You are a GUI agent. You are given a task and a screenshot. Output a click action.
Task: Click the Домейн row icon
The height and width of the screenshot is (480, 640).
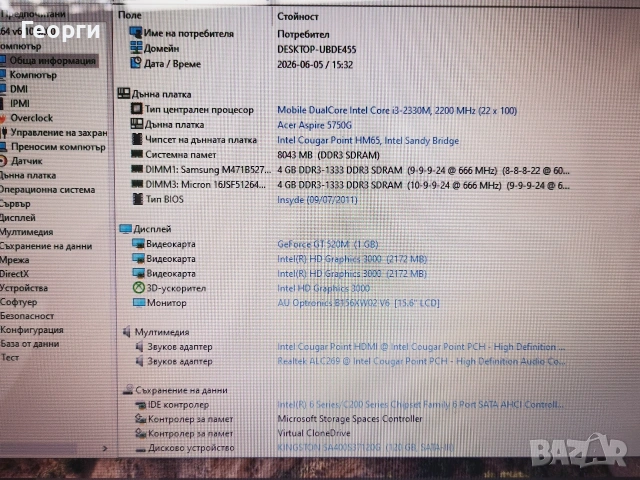(x=136, y=48)
